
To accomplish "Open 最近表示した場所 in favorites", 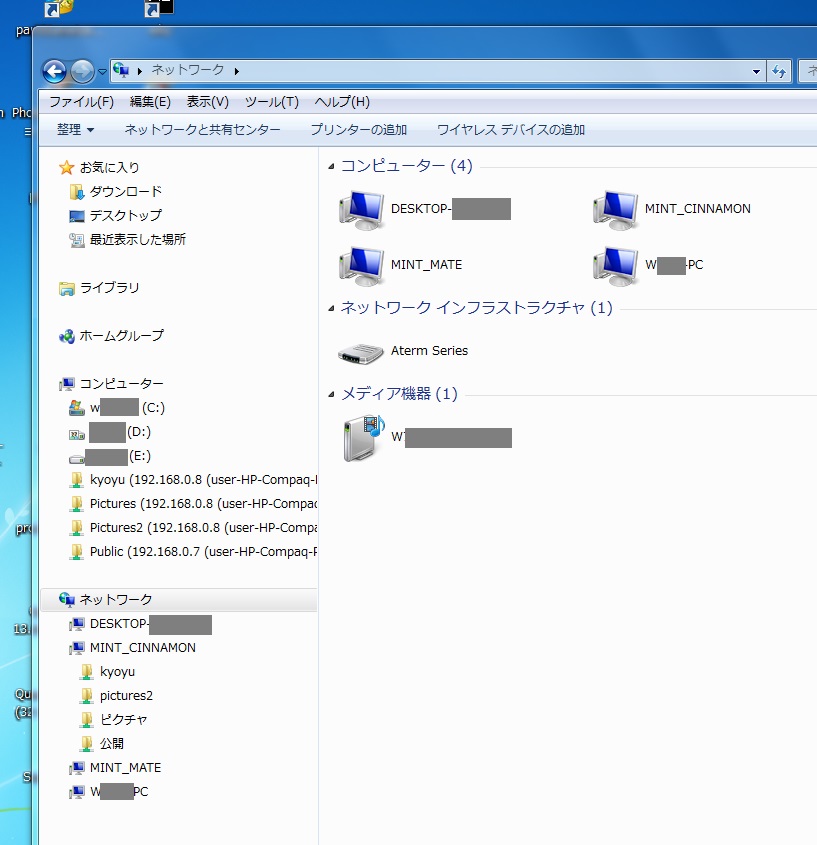I will (137, 239).
